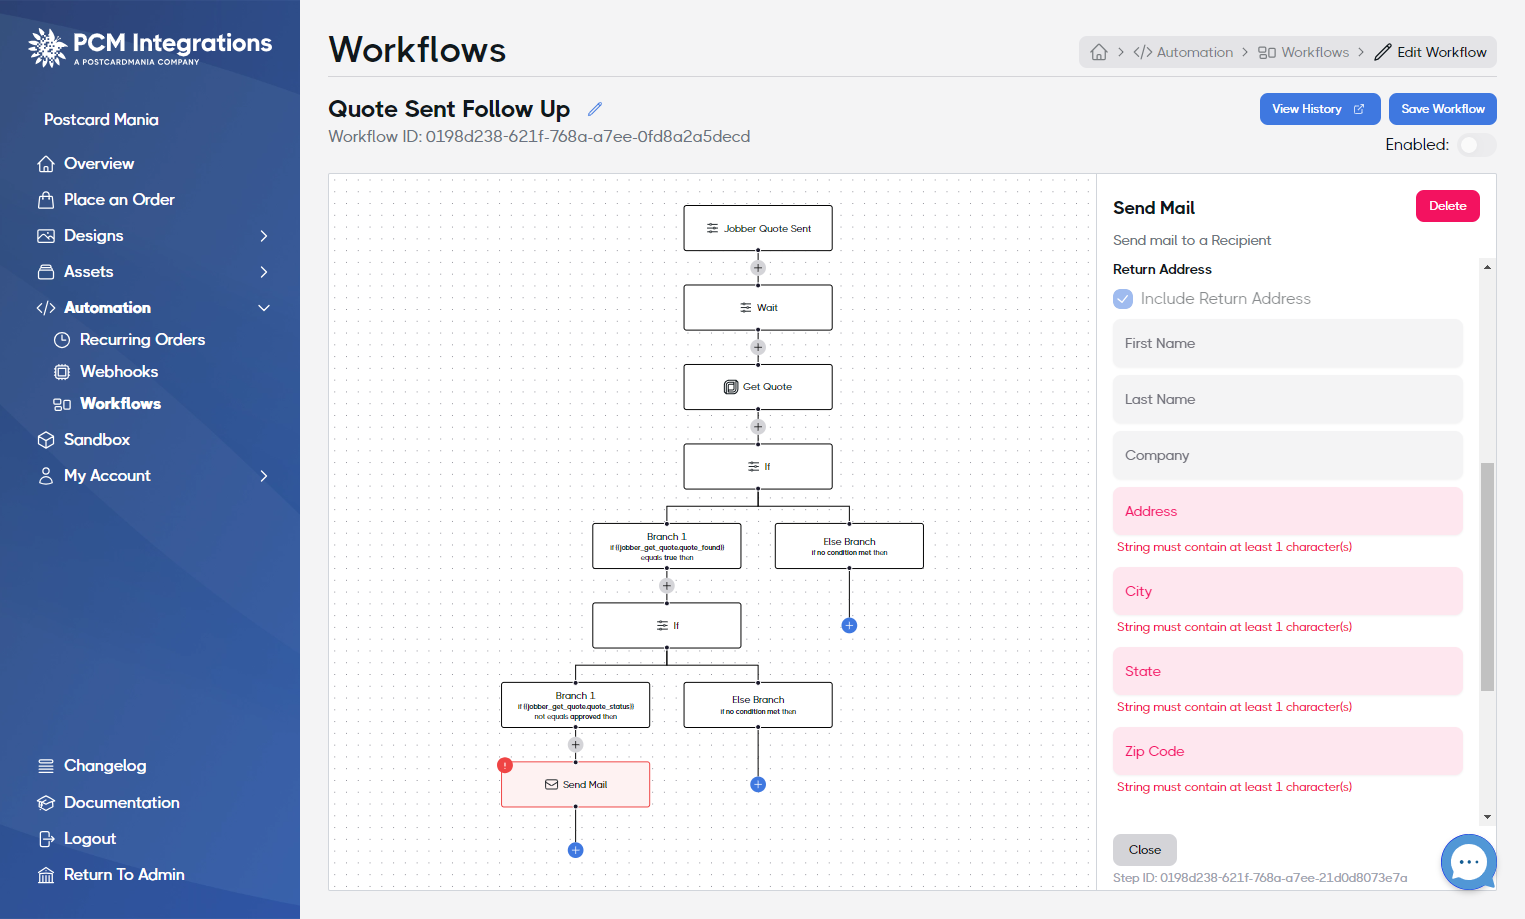1525x919 pixels.
Task: Click blue plus below Send Mail node
Action: tap(575, 851)
